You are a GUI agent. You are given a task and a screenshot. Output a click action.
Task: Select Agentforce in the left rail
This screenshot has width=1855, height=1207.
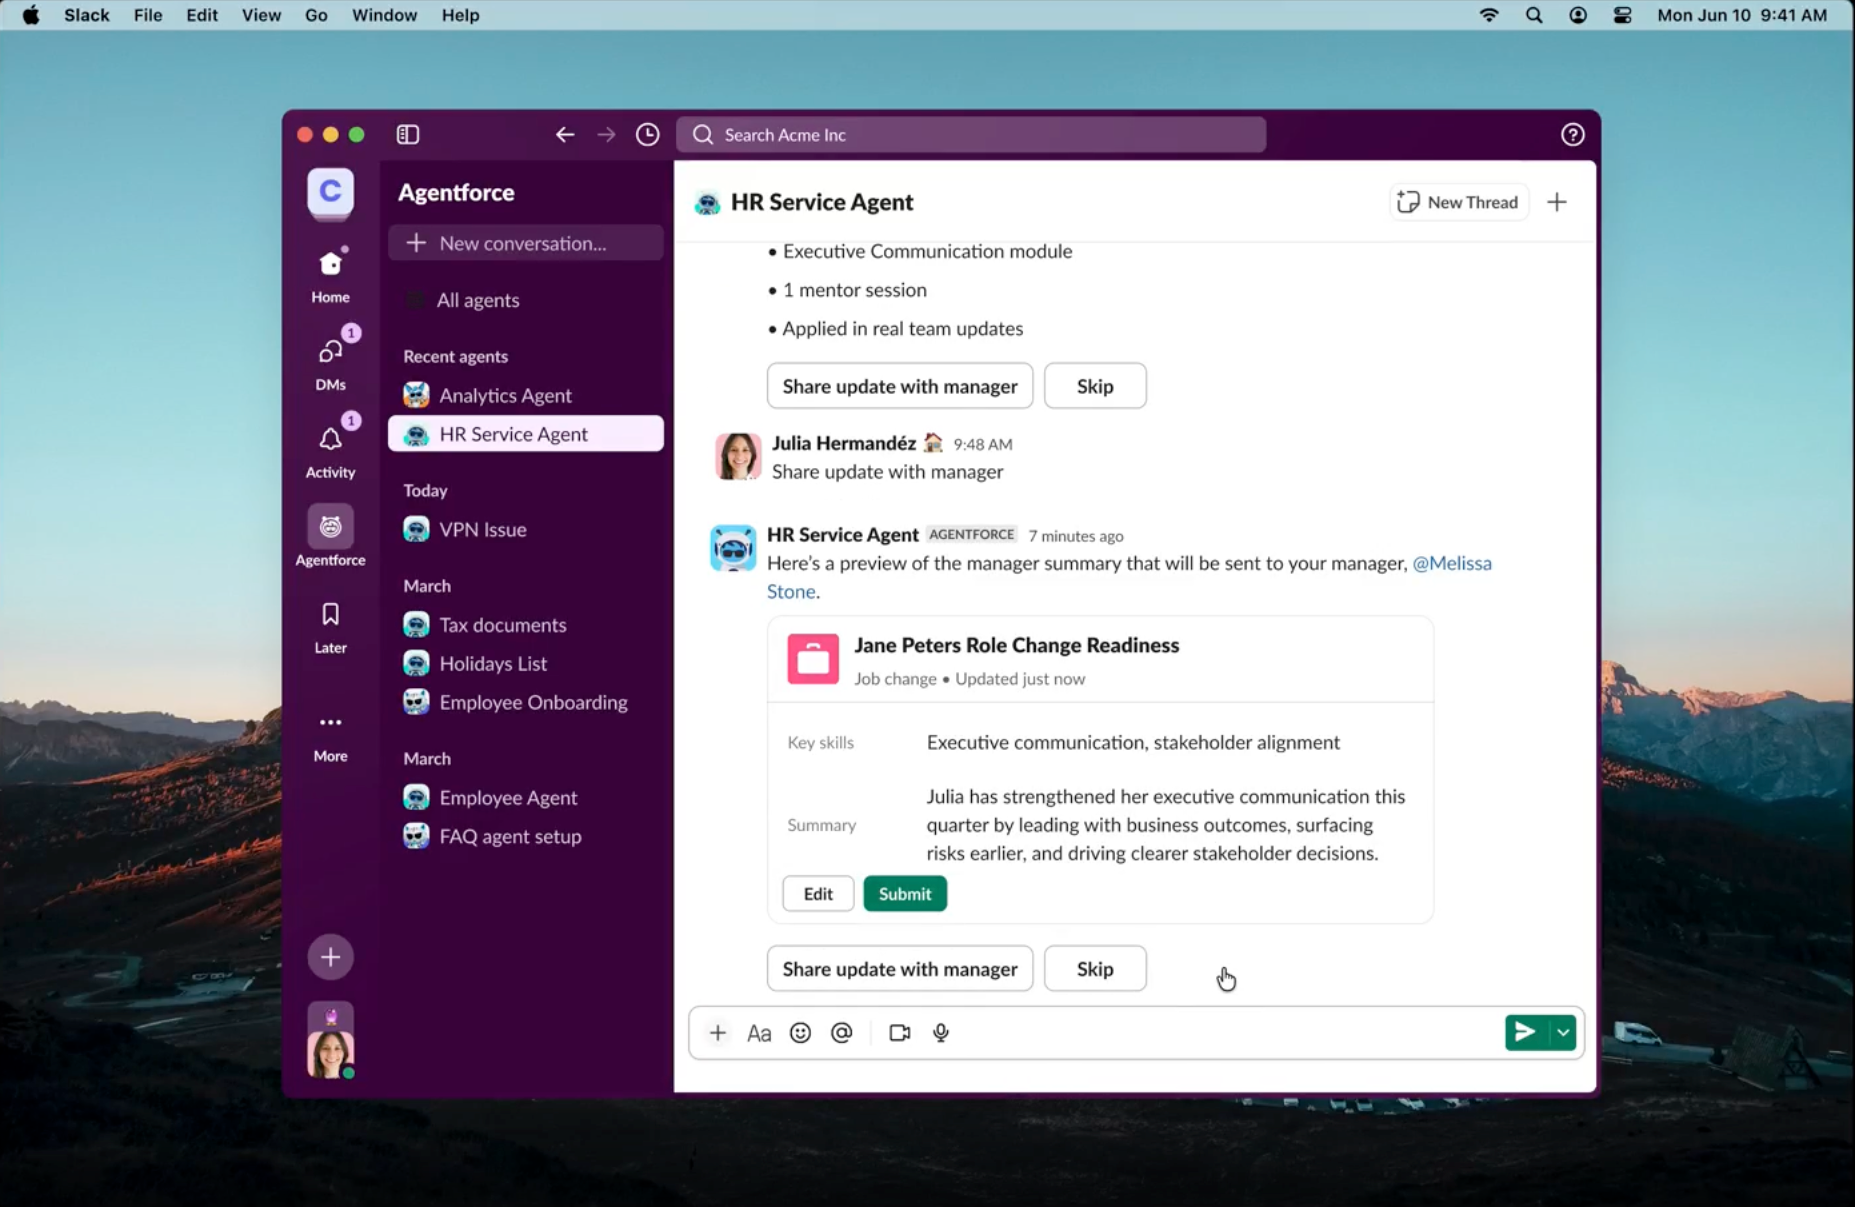click(x=330, y=536)
